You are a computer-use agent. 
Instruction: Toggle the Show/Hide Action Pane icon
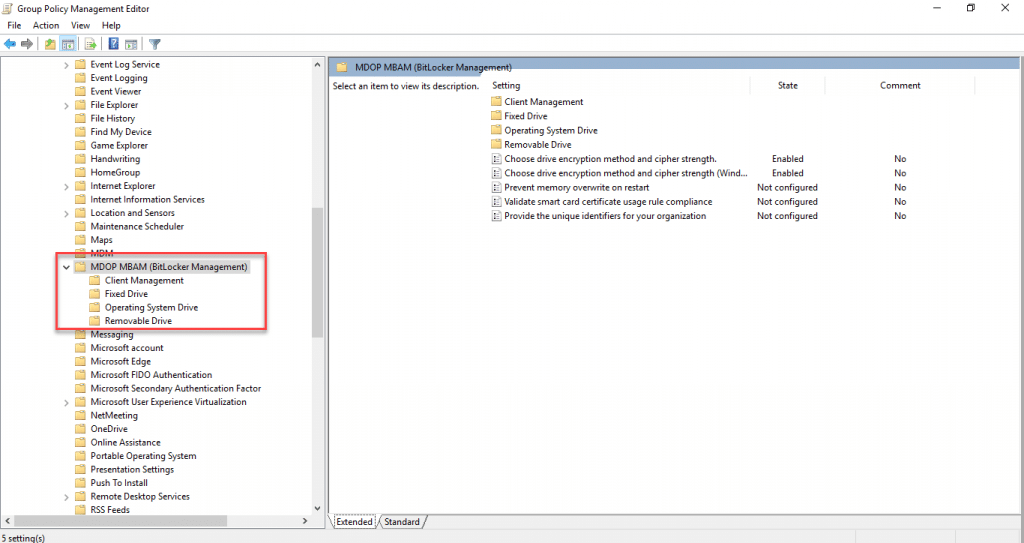click(x=131, y=44)
